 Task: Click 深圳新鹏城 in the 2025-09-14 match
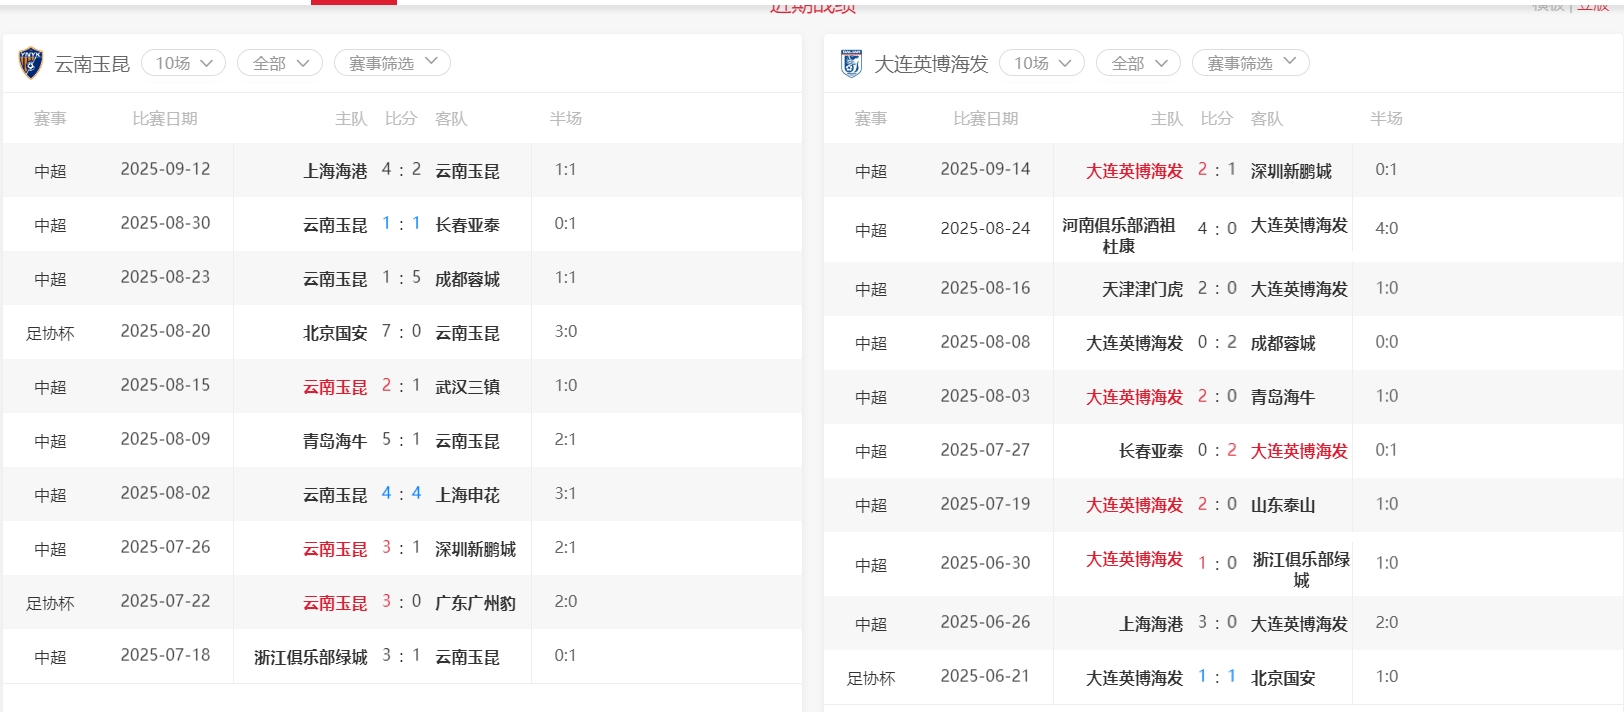(x=1291, y=171)
